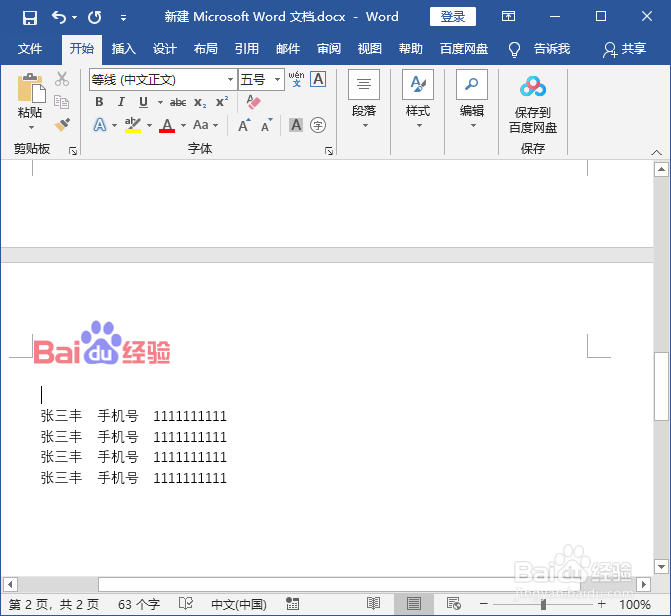Open ribbon display options

[x=508, y=17]
